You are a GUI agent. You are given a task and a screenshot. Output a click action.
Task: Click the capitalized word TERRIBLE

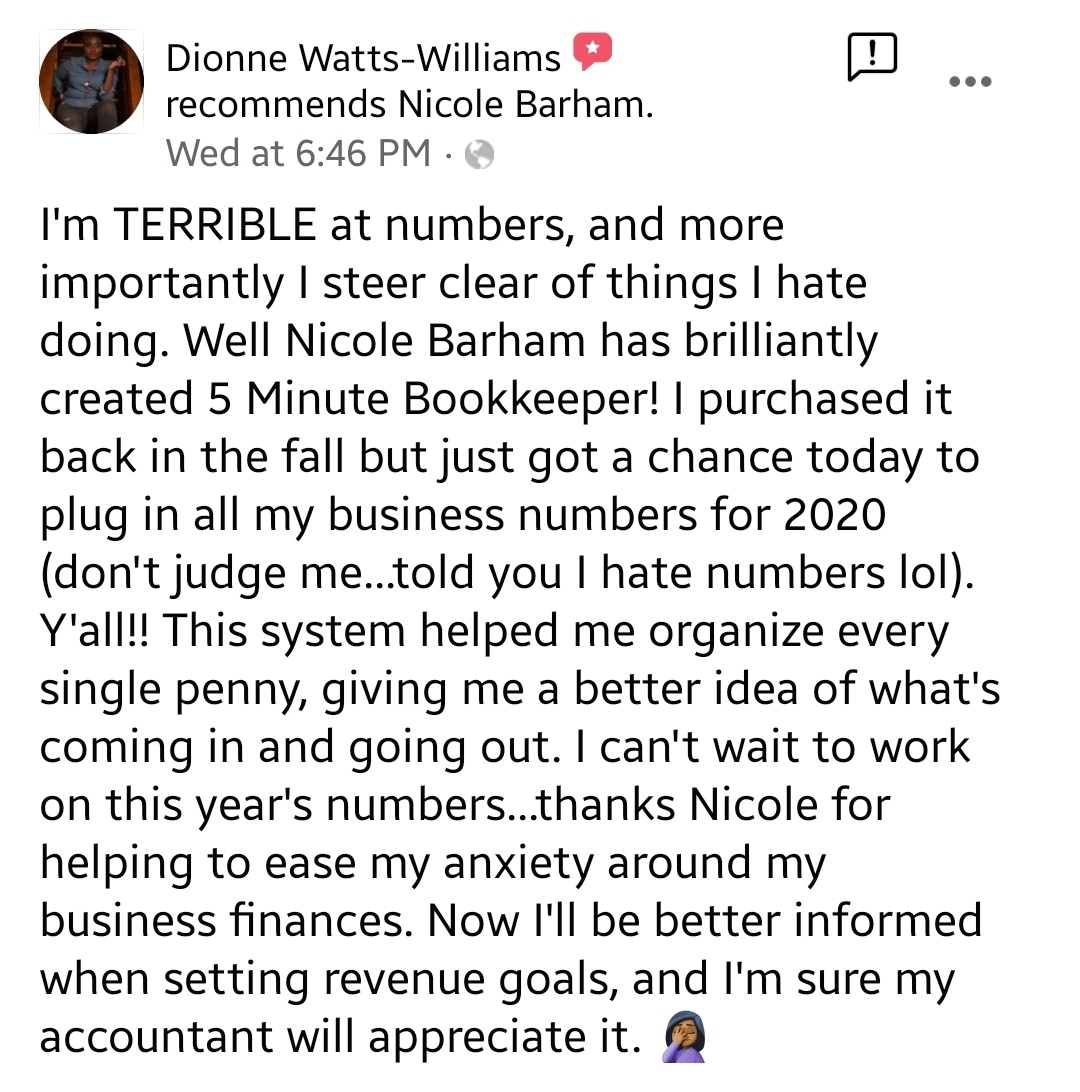click(x=216, y=227)
